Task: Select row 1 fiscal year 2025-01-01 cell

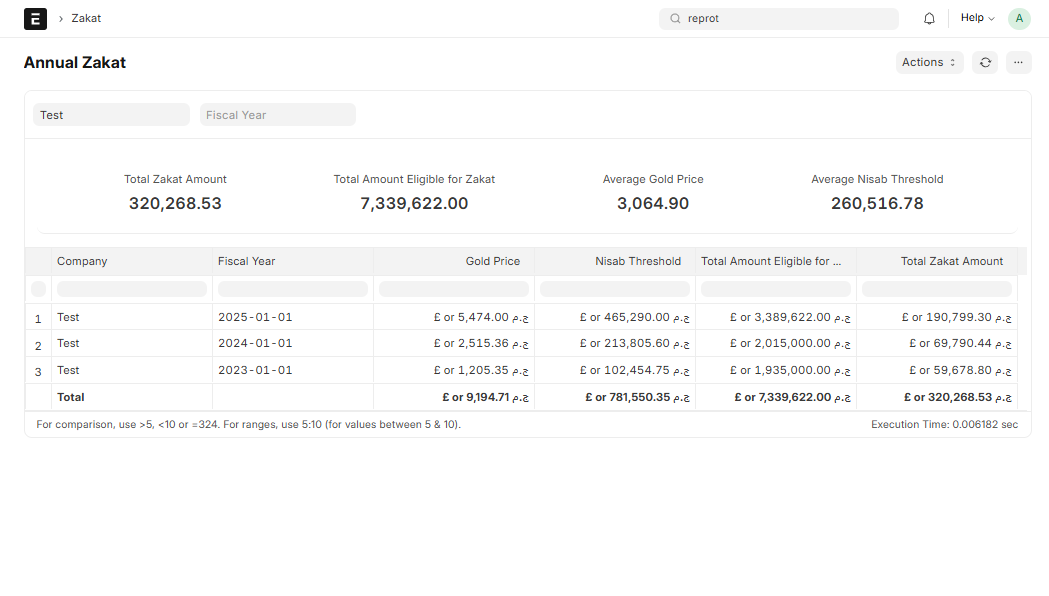Action: click(292, 317)
